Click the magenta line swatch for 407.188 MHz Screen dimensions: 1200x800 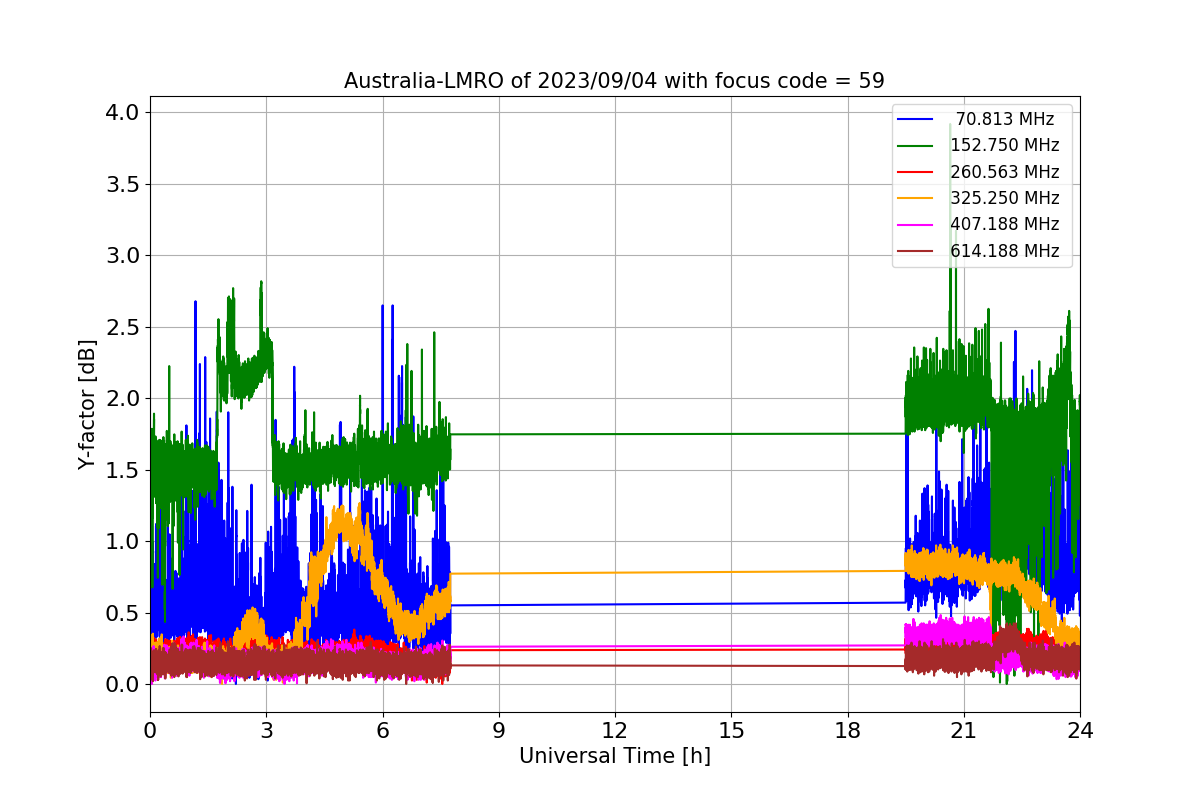[x=917, y=225]
